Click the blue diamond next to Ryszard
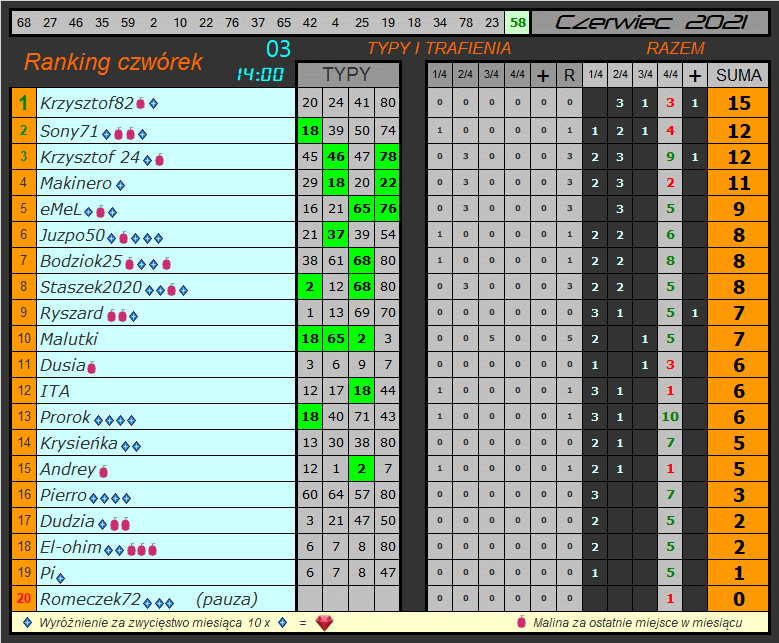 133,316
